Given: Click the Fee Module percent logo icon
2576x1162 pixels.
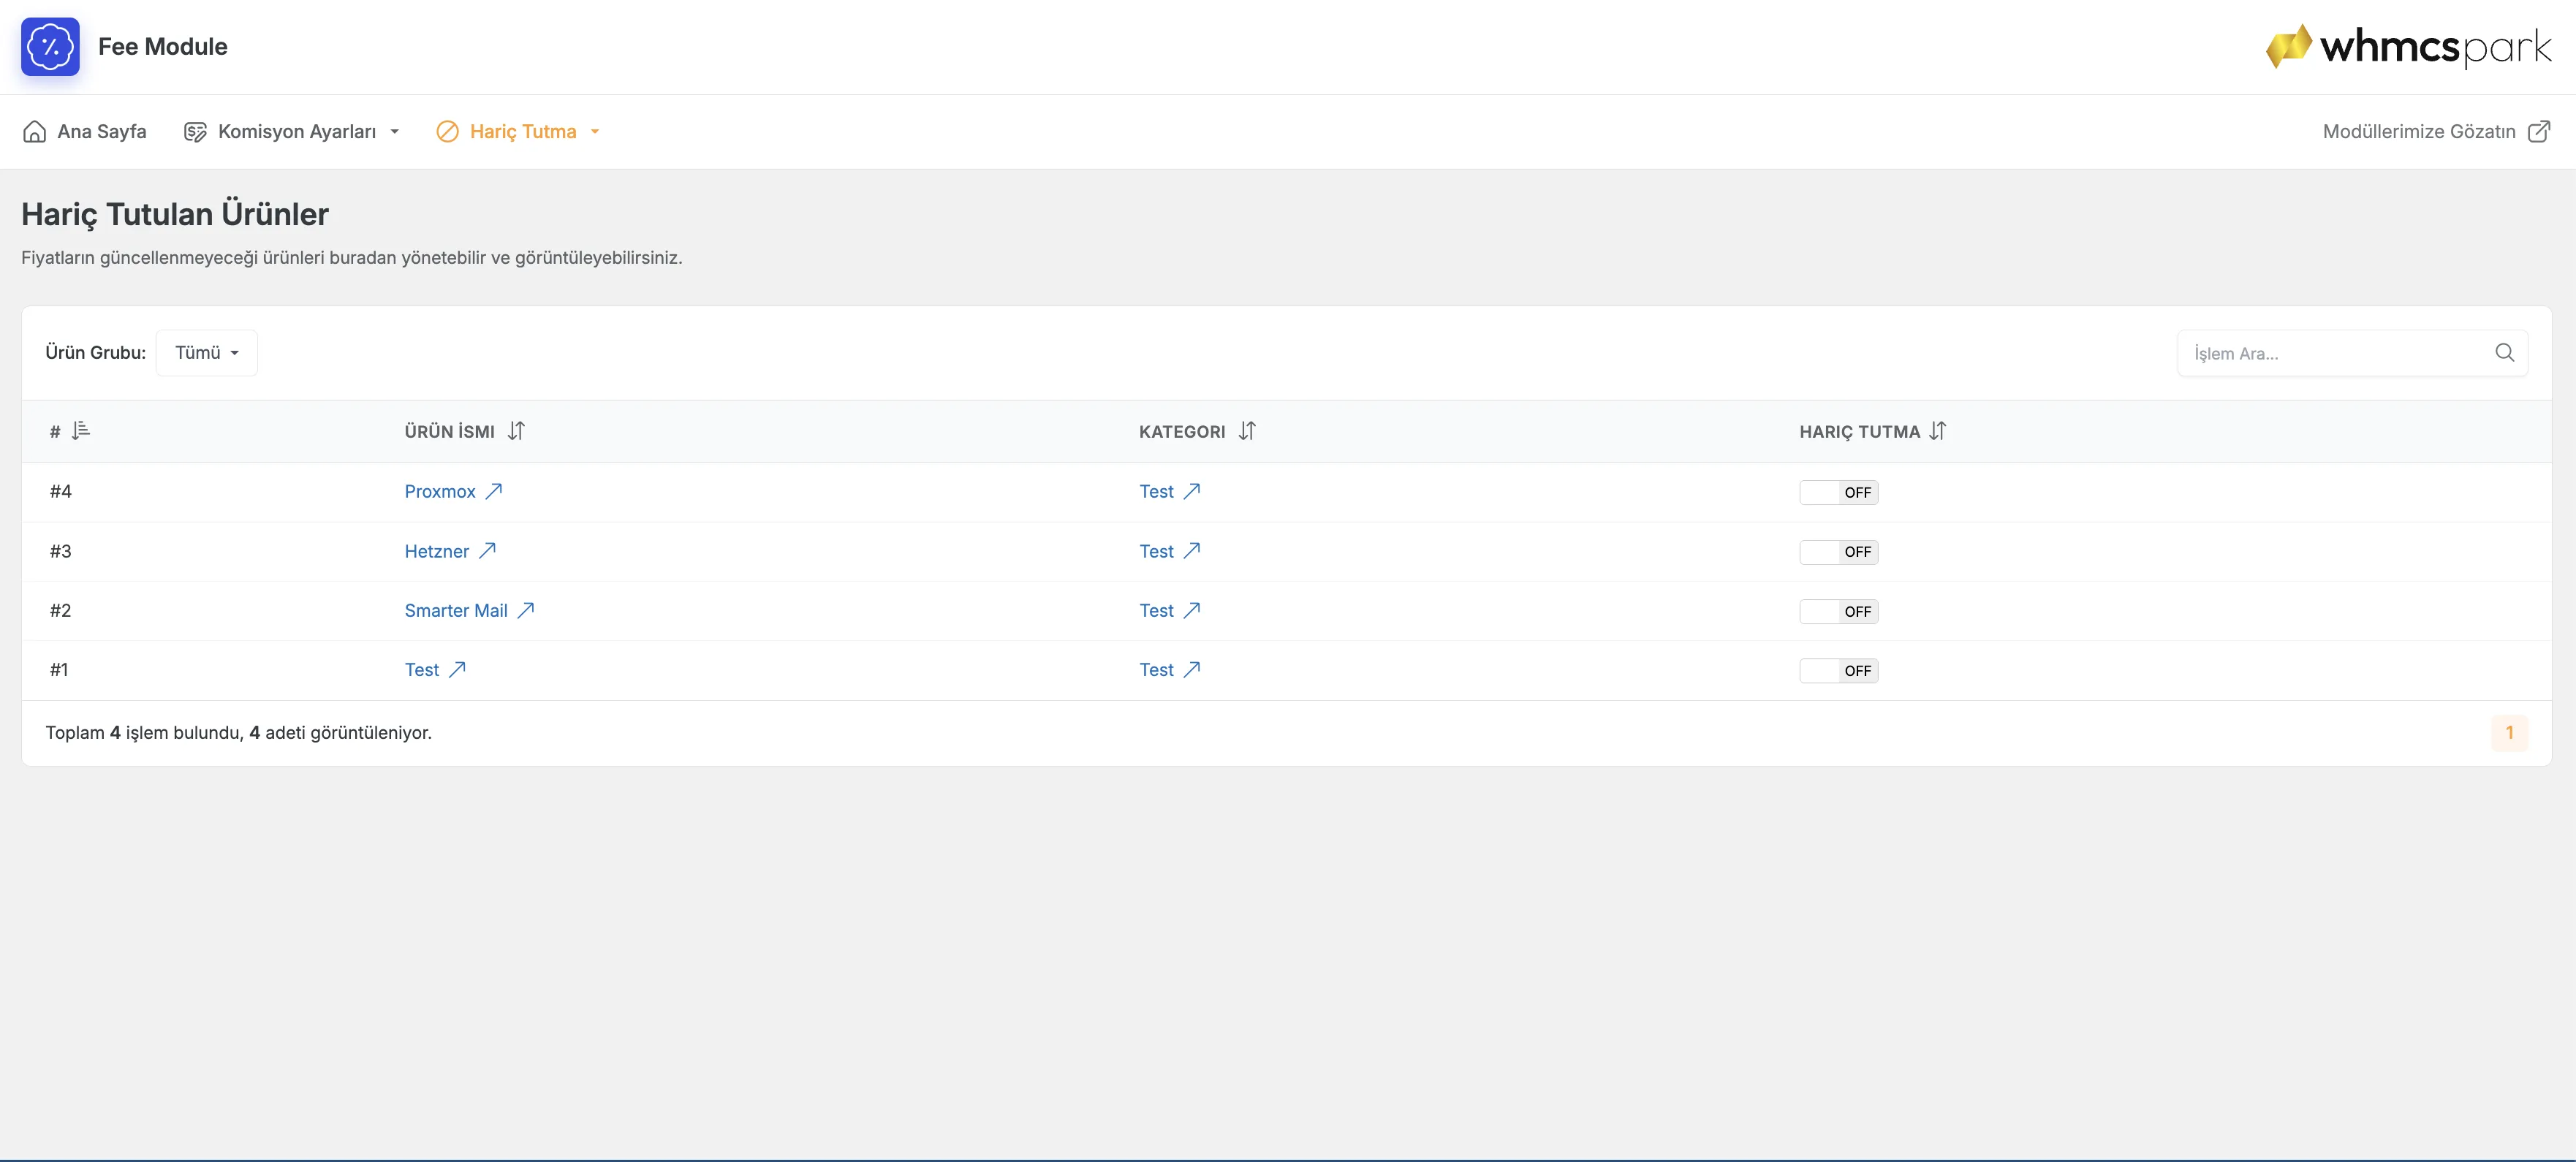Looking at the screenshot, I should [50, 47].
